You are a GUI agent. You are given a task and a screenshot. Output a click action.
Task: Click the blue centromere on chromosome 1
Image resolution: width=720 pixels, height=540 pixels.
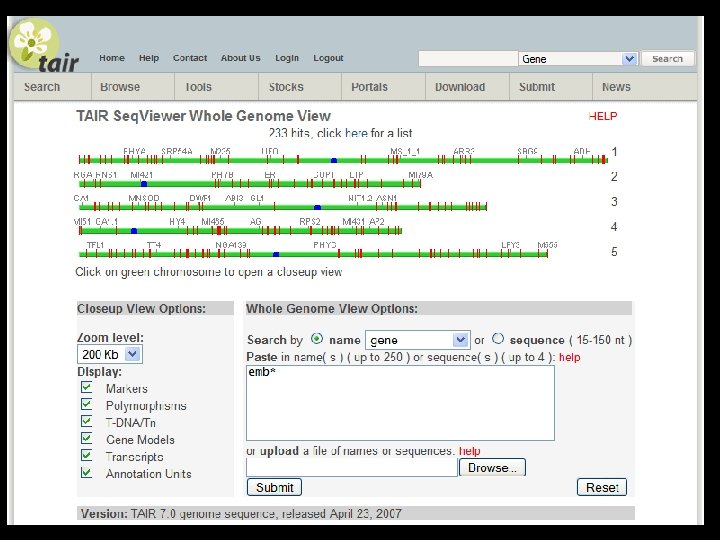pyautogui.click(x=334, y=160)
